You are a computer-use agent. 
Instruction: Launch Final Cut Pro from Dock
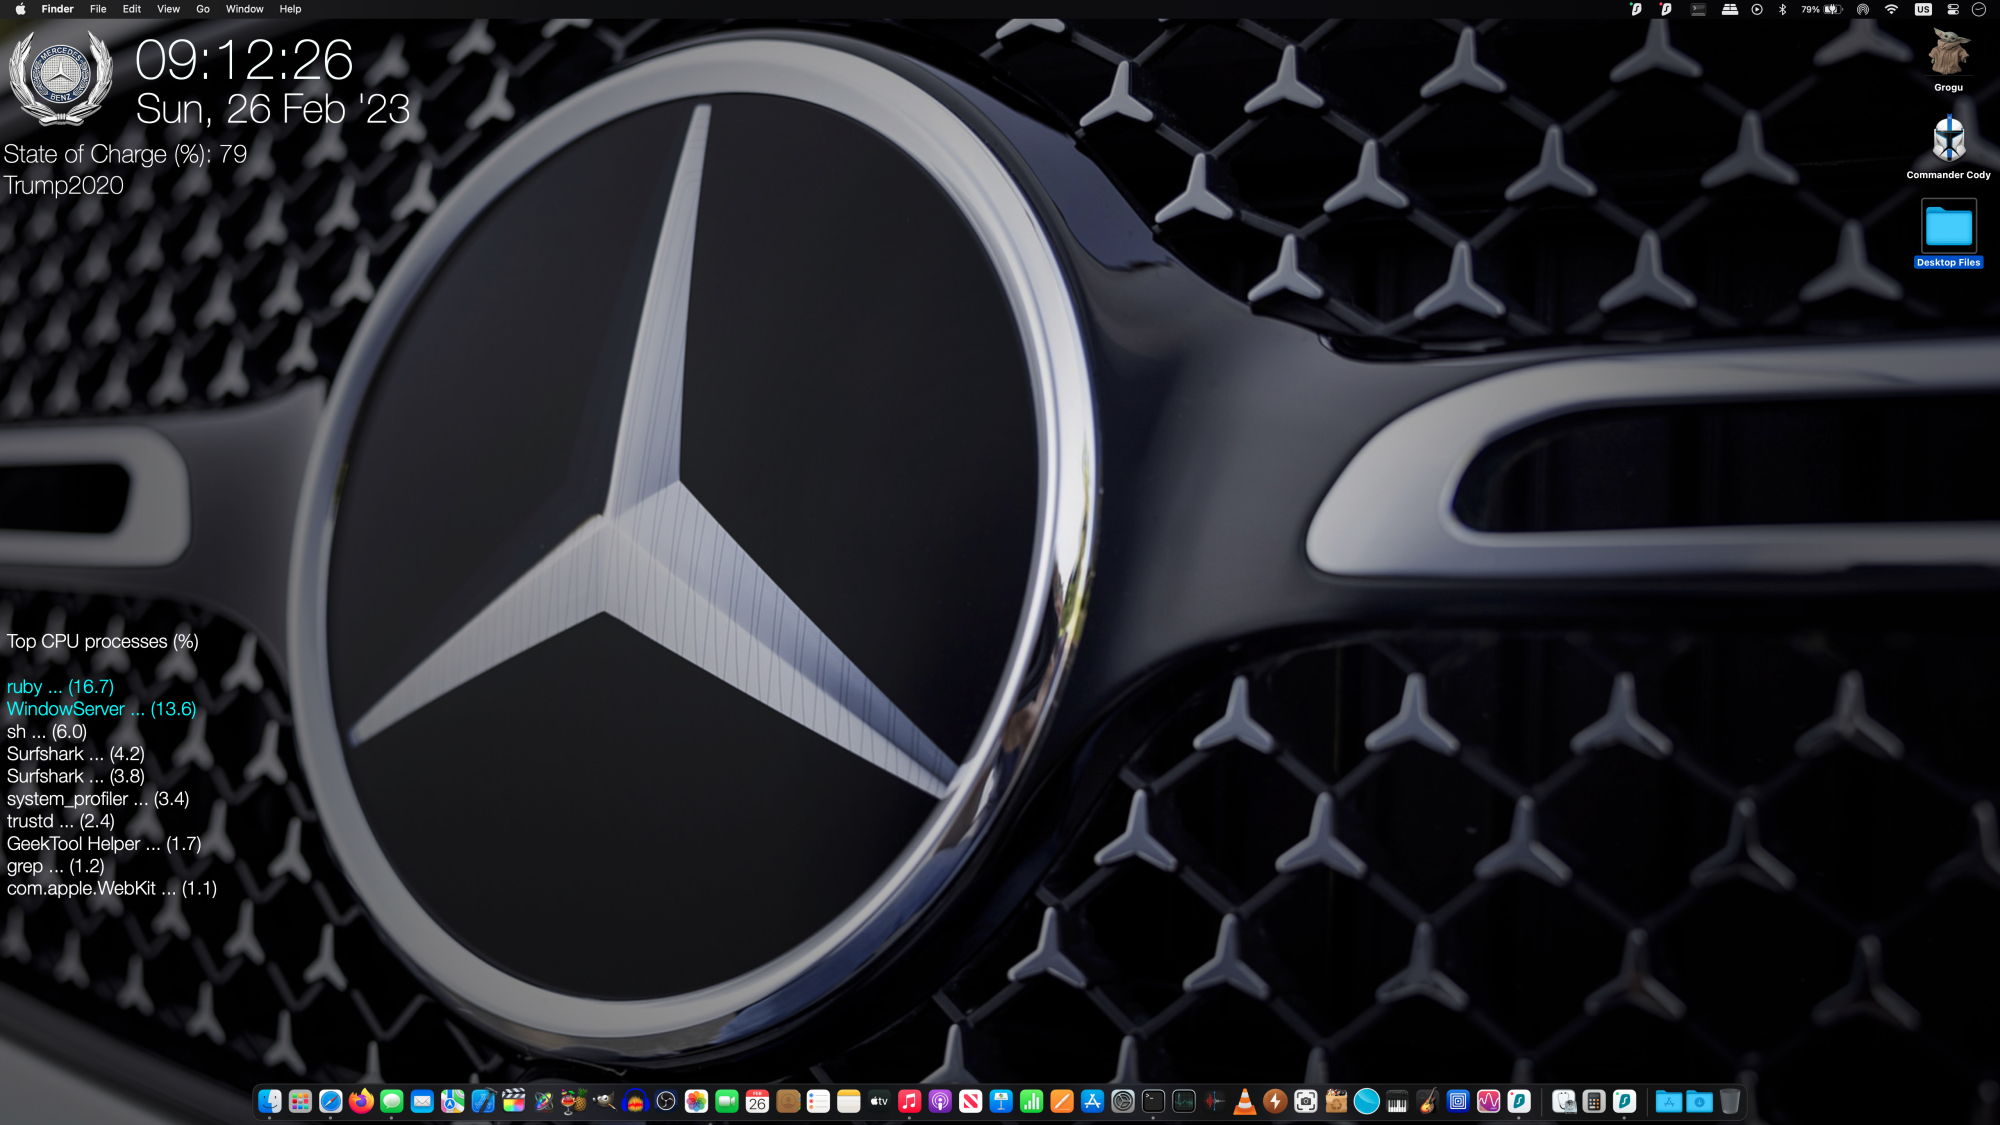514,1101
